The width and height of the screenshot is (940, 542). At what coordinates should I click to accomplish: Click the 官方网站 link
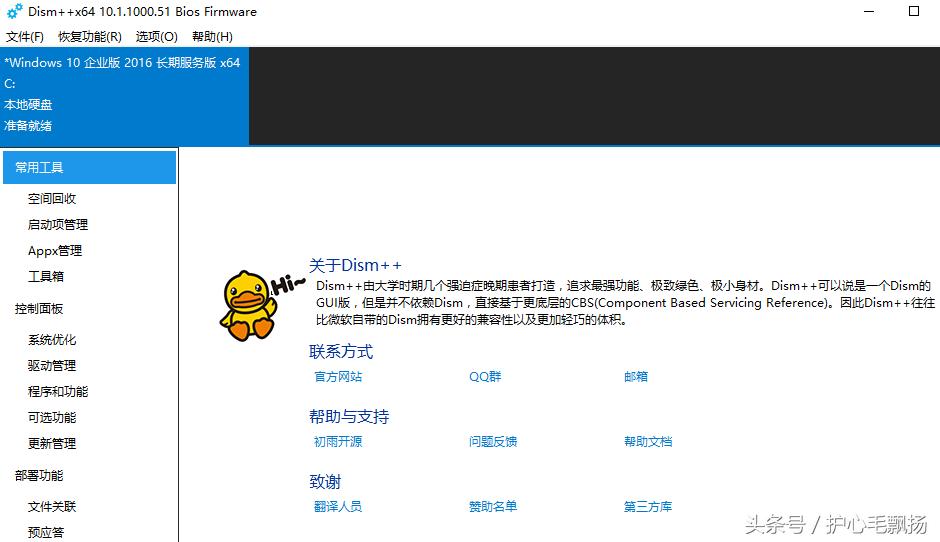click(338, 377)
